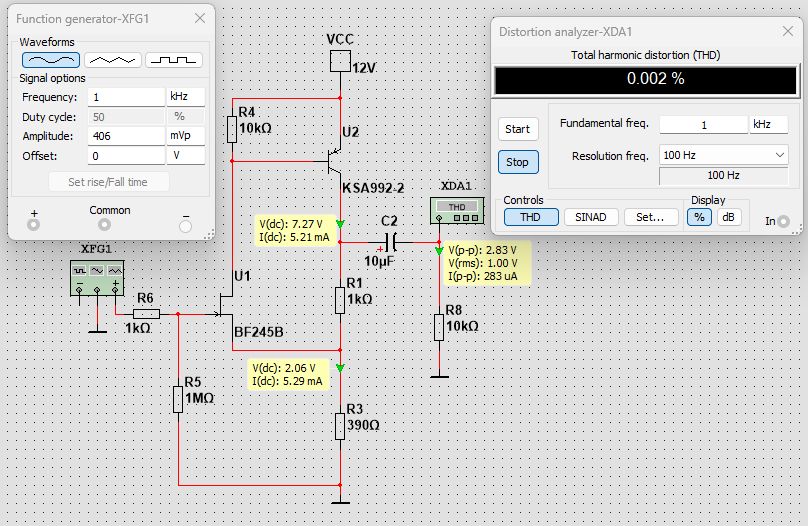Click the Amplitude unit mVp selector
This screenshot has width=808, height=526.
pyautogui.click(x=186, y=135)
